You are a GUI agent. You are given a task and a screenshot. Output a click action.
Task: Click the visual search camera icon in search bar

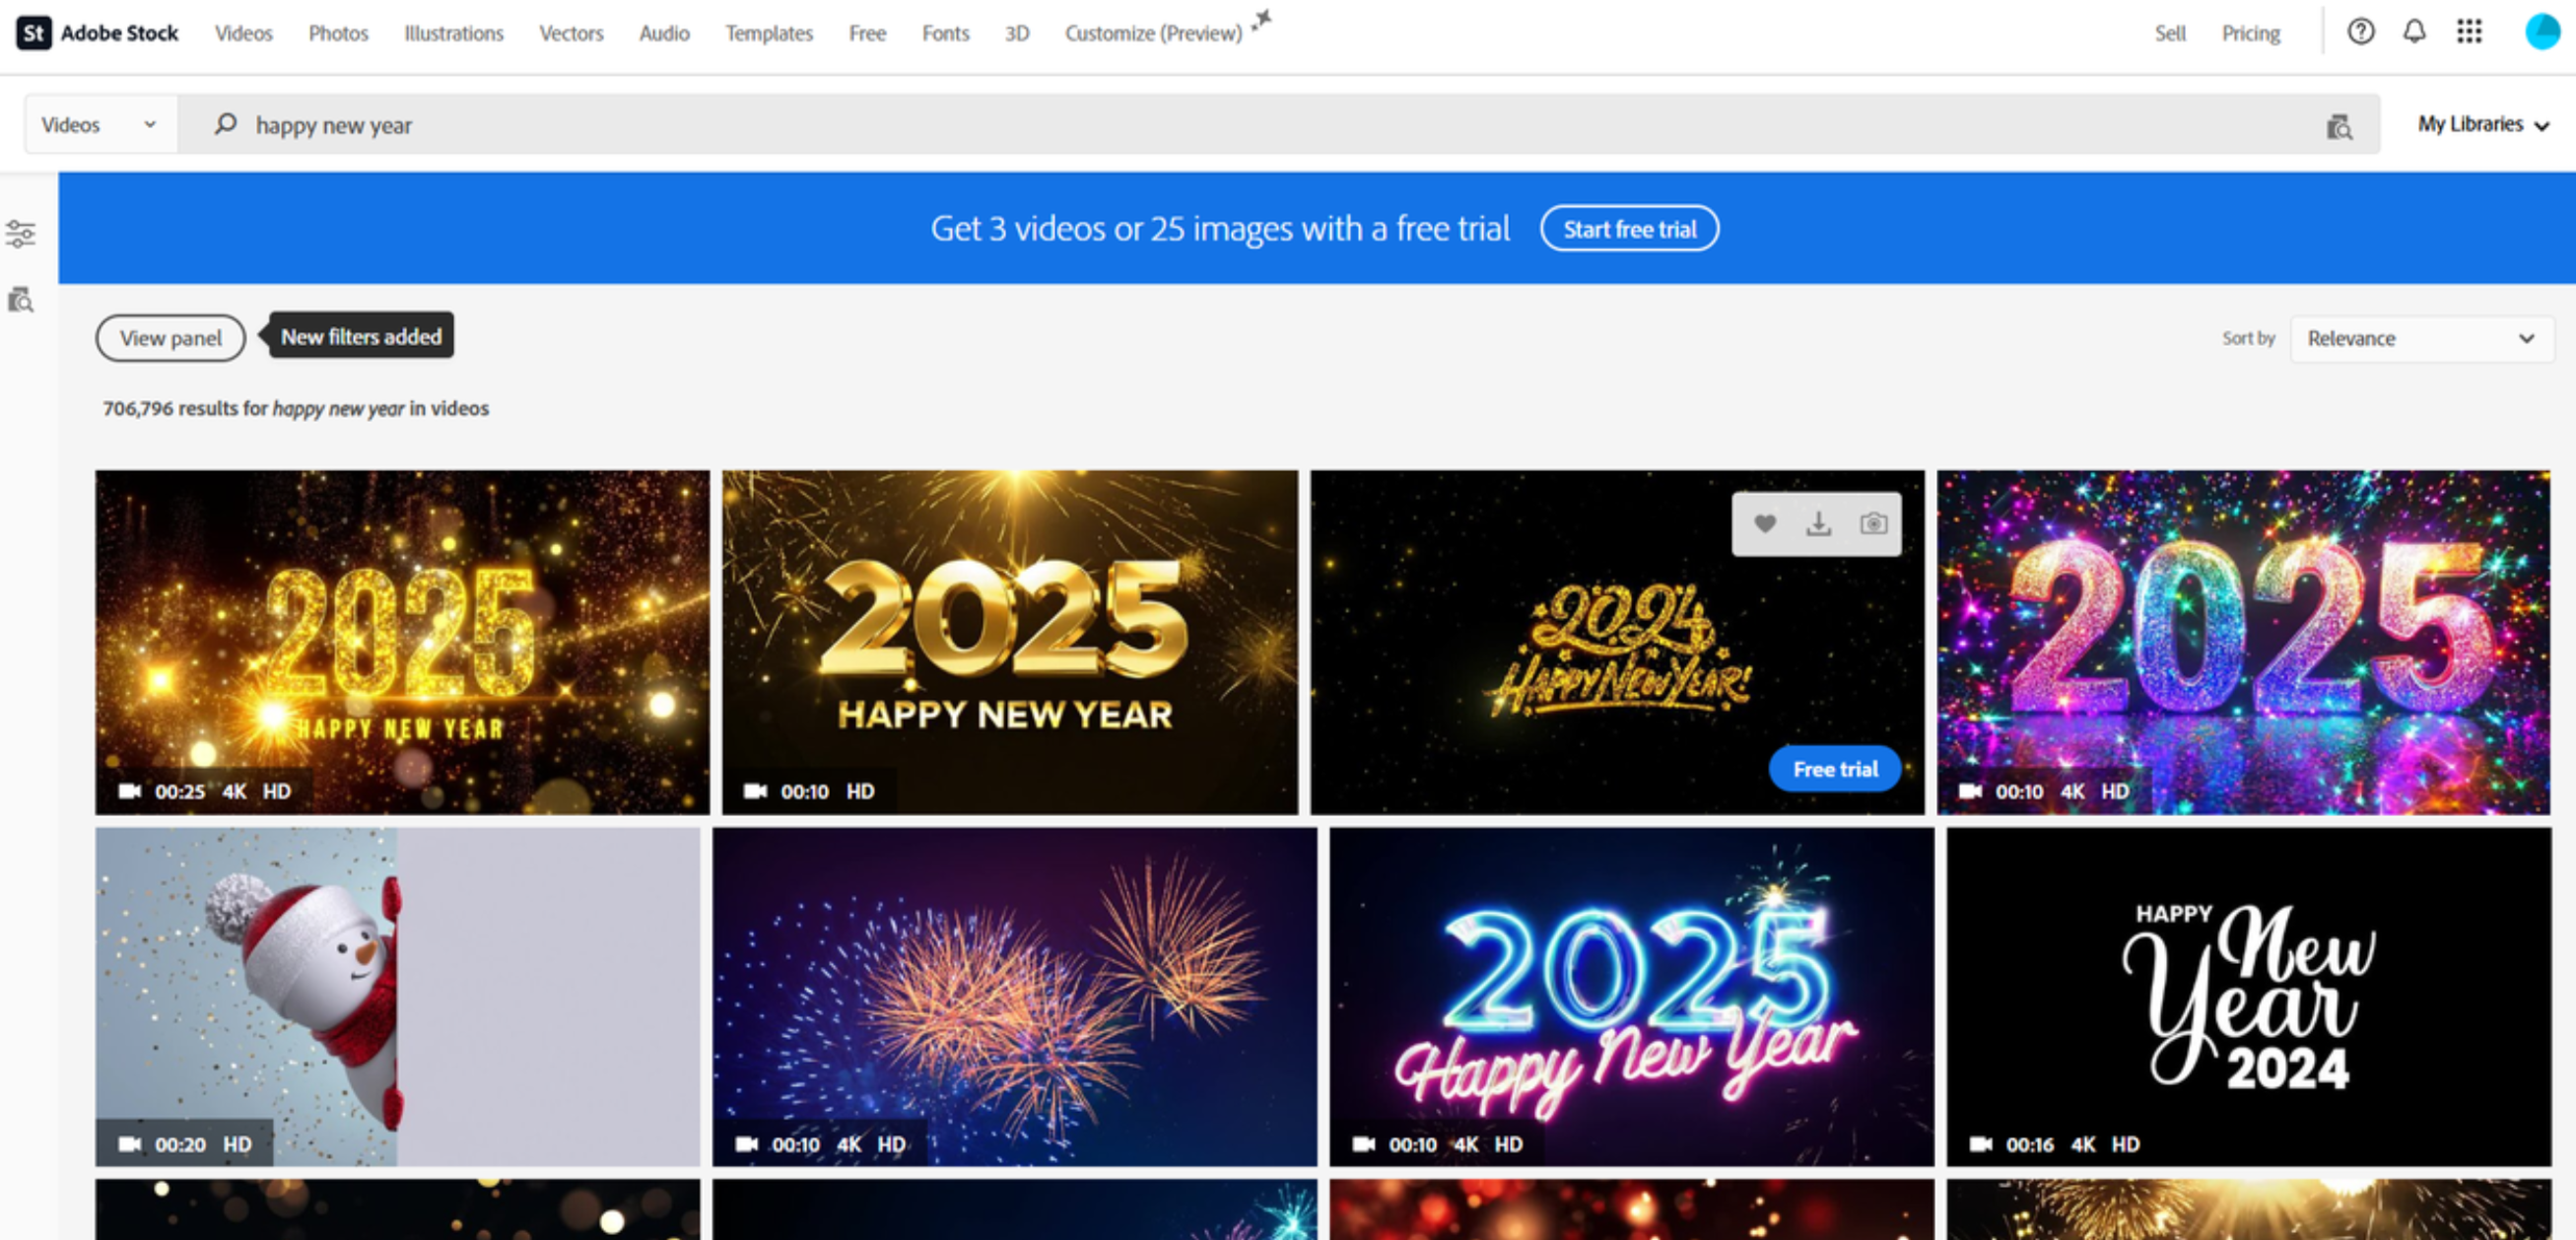2339,125
